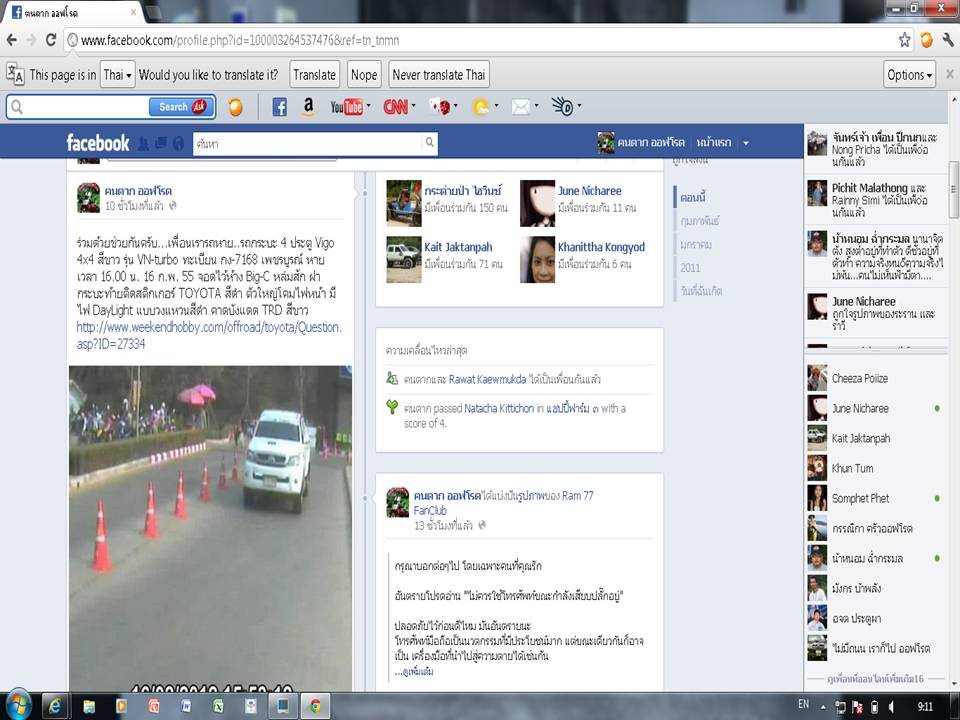
Task: Open the Amazon shortcut in the toolbar
Action: [309, 107]
